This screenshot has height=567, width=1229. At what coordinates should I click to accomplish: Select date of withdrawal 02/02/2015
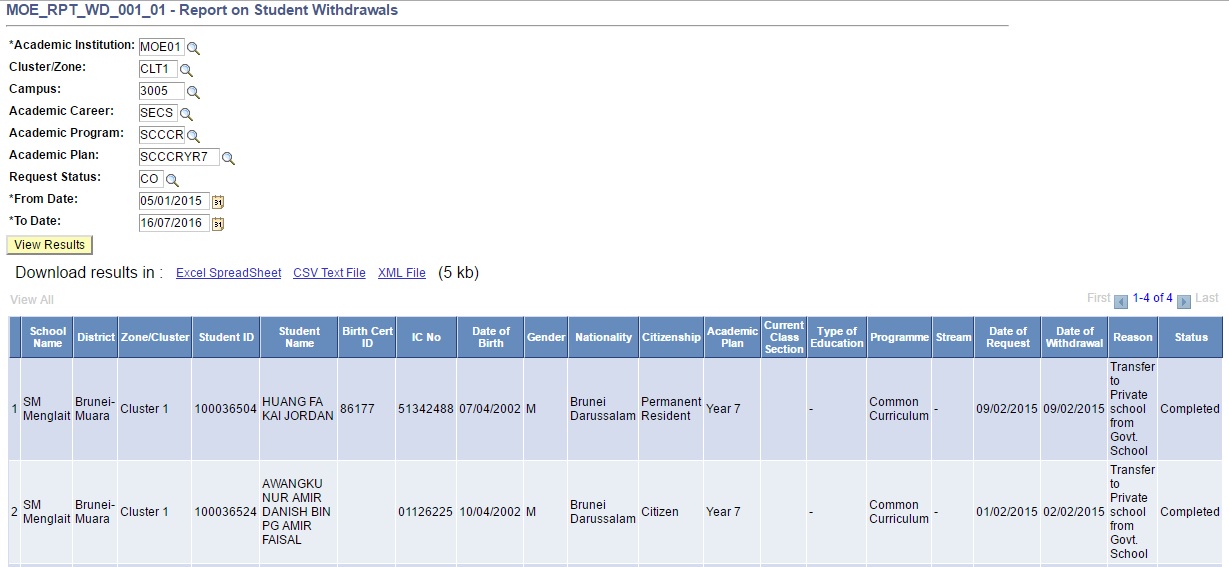pyautogui.click(x=1074, y=512)
